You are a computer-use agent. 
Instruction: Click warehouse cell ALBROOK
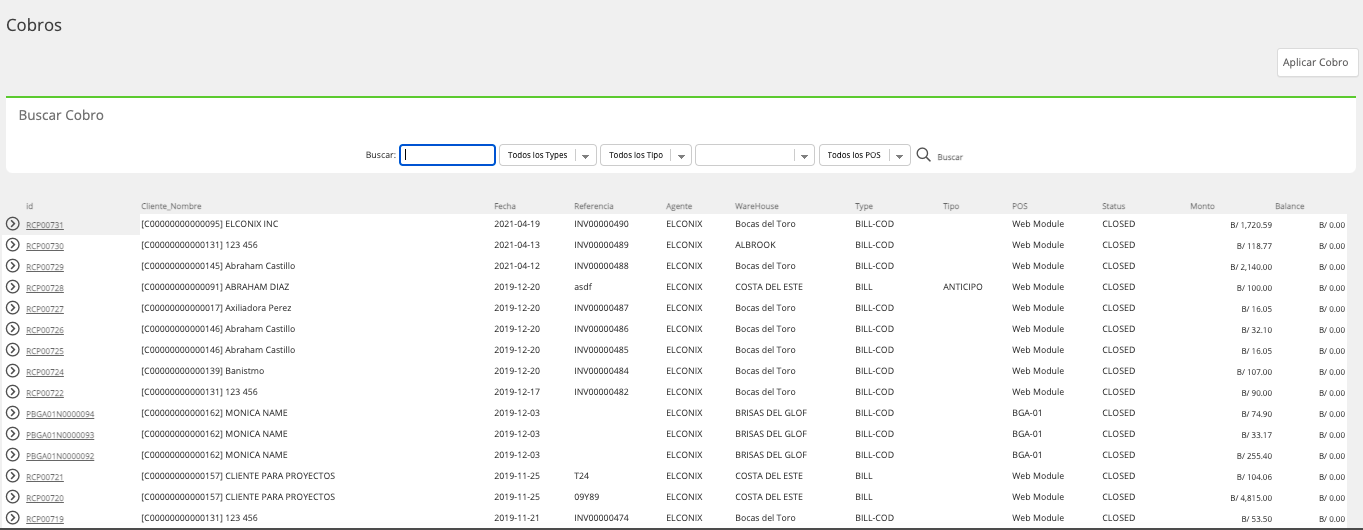(755, 245)
